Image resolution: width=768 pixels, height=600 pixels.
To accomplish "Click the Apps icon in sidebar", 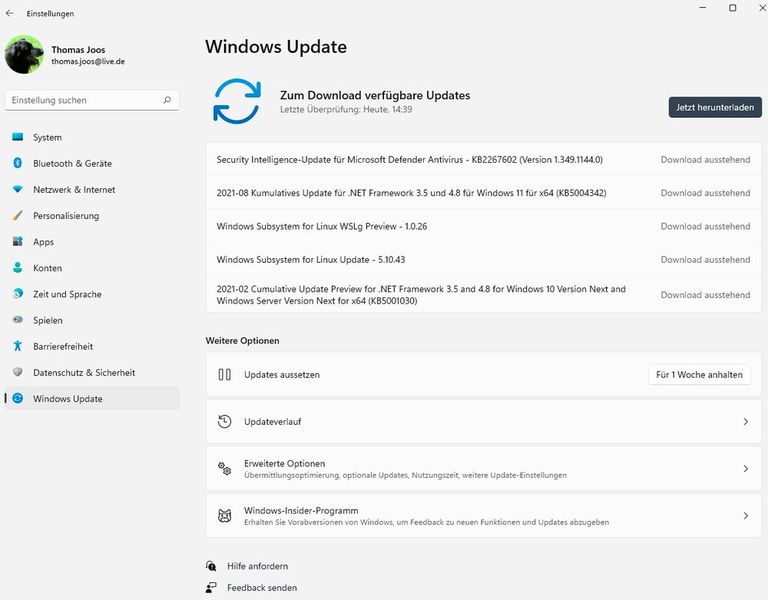I will tap(18, 241).
